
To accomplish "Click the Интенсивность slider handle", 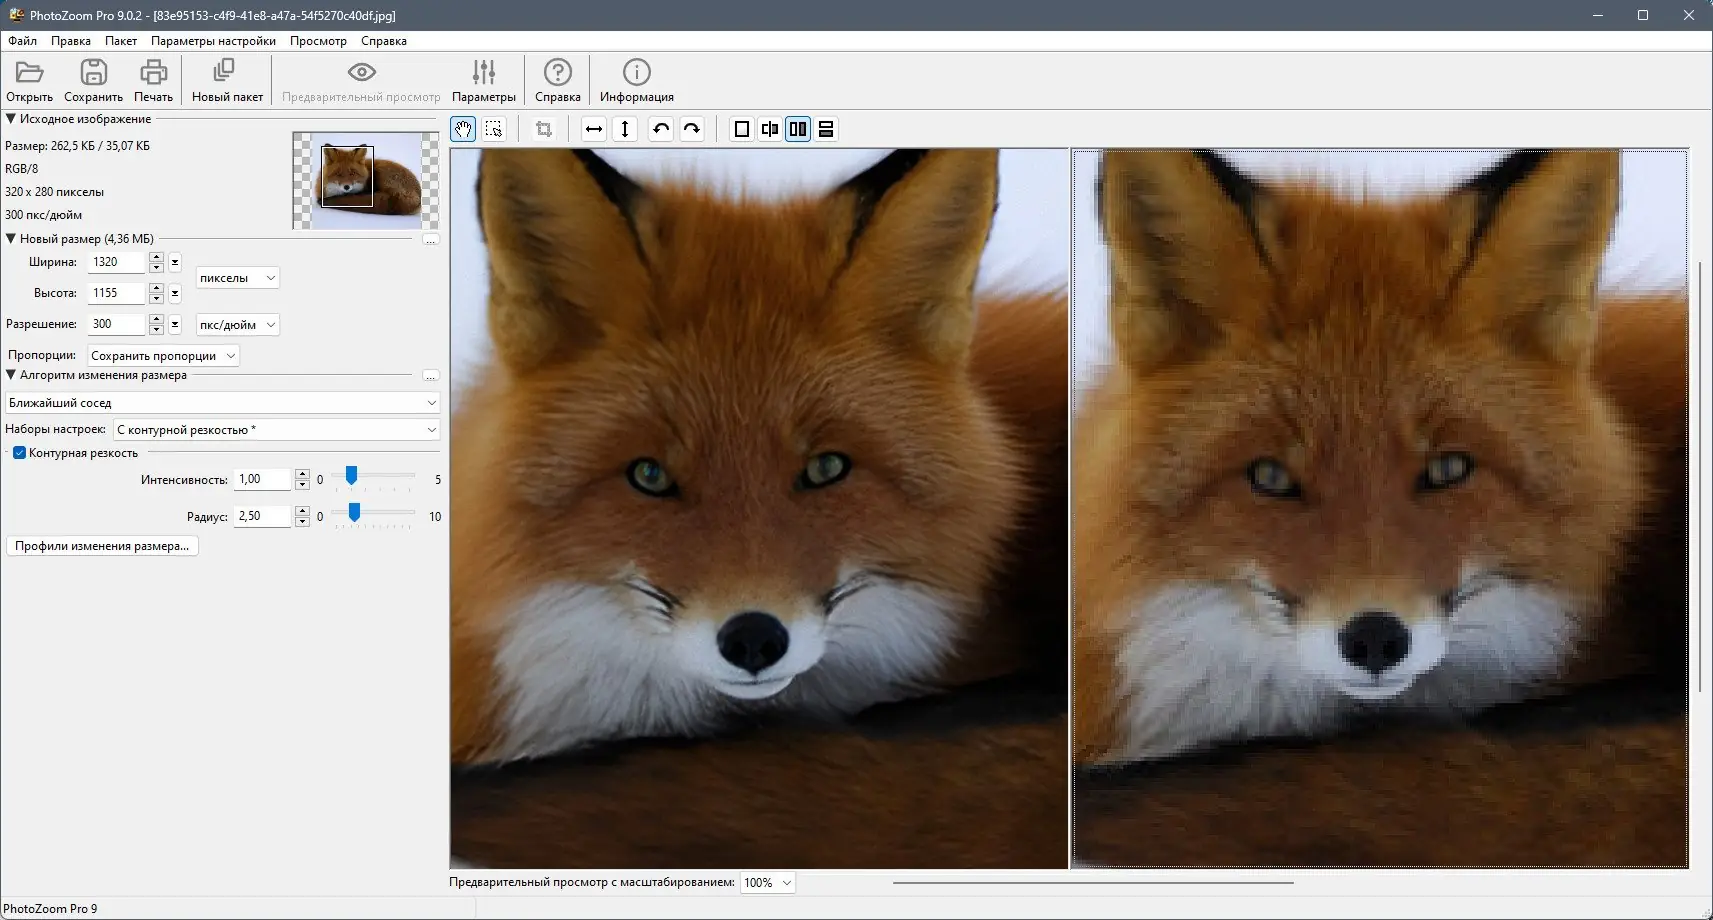I will coord(351,476).
